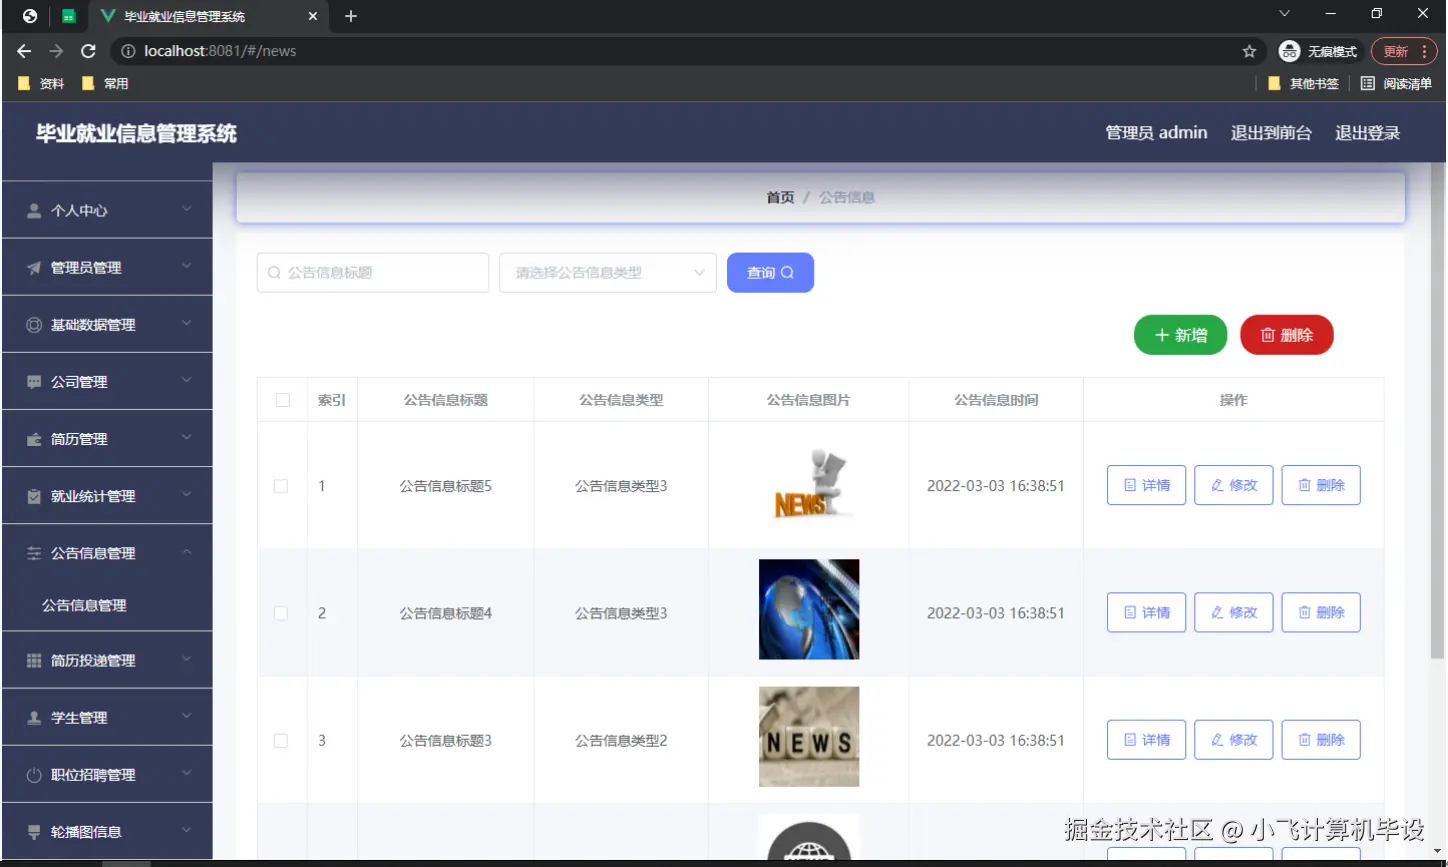Click 退出登录 at top right

1366,132
